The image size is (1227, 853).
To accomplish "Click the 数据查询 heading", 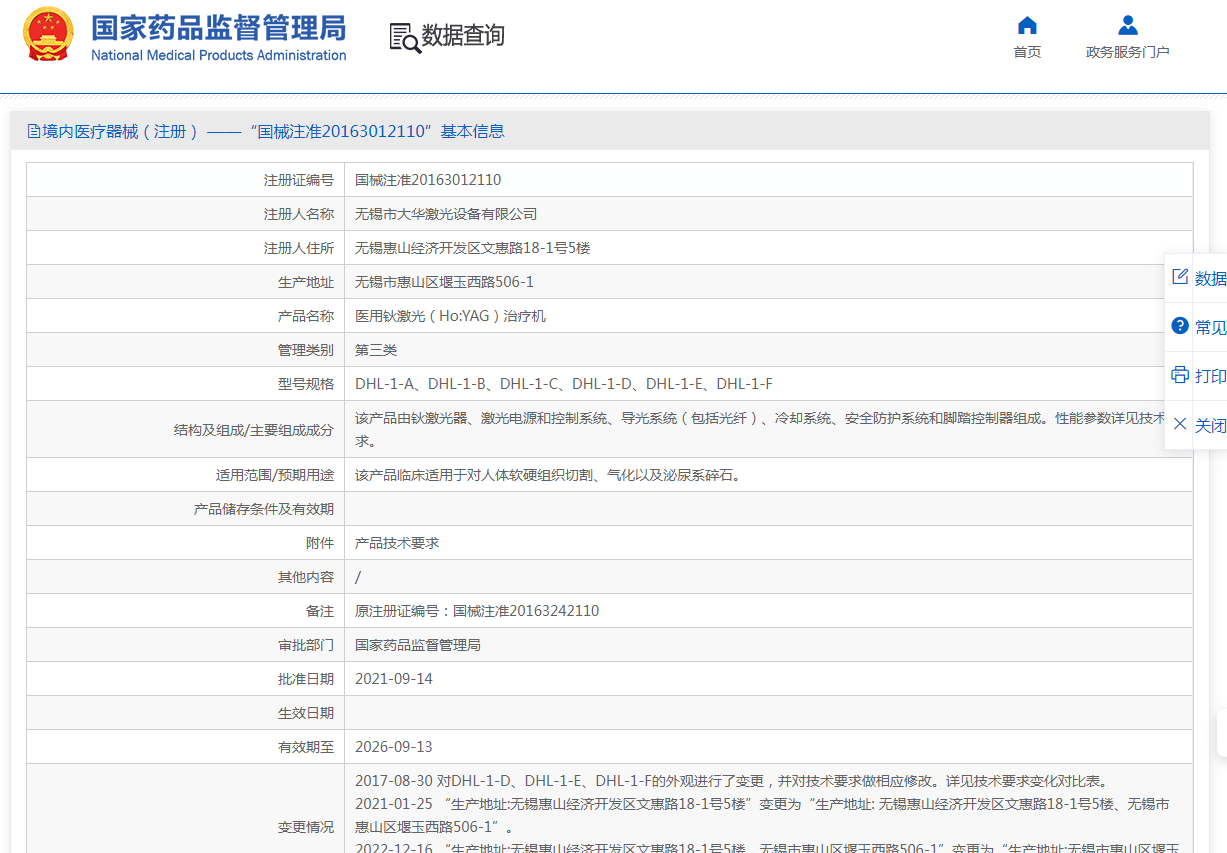I will [463, 36].
